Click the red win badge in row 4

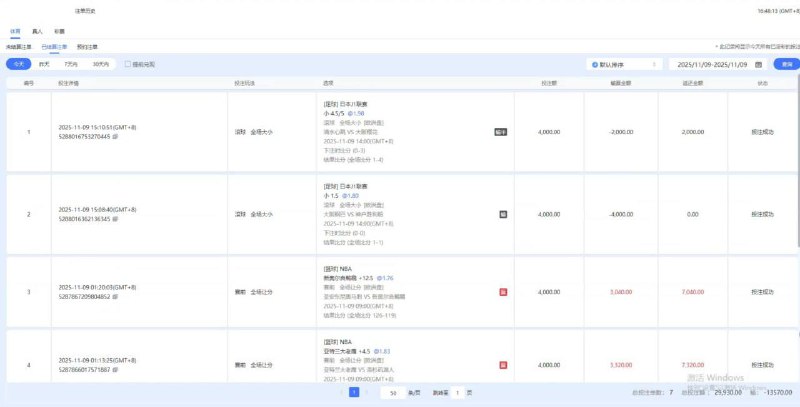502,365
